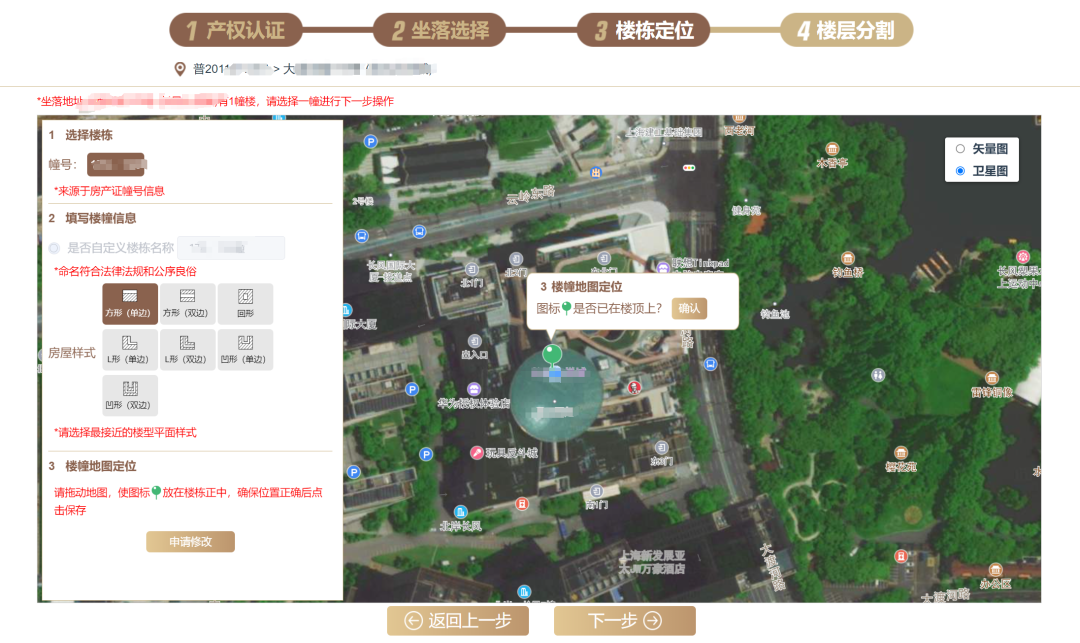Viewport: 1080px width, 643px height.
Task: Click 返回上一步 to go back
Action: 457,621
